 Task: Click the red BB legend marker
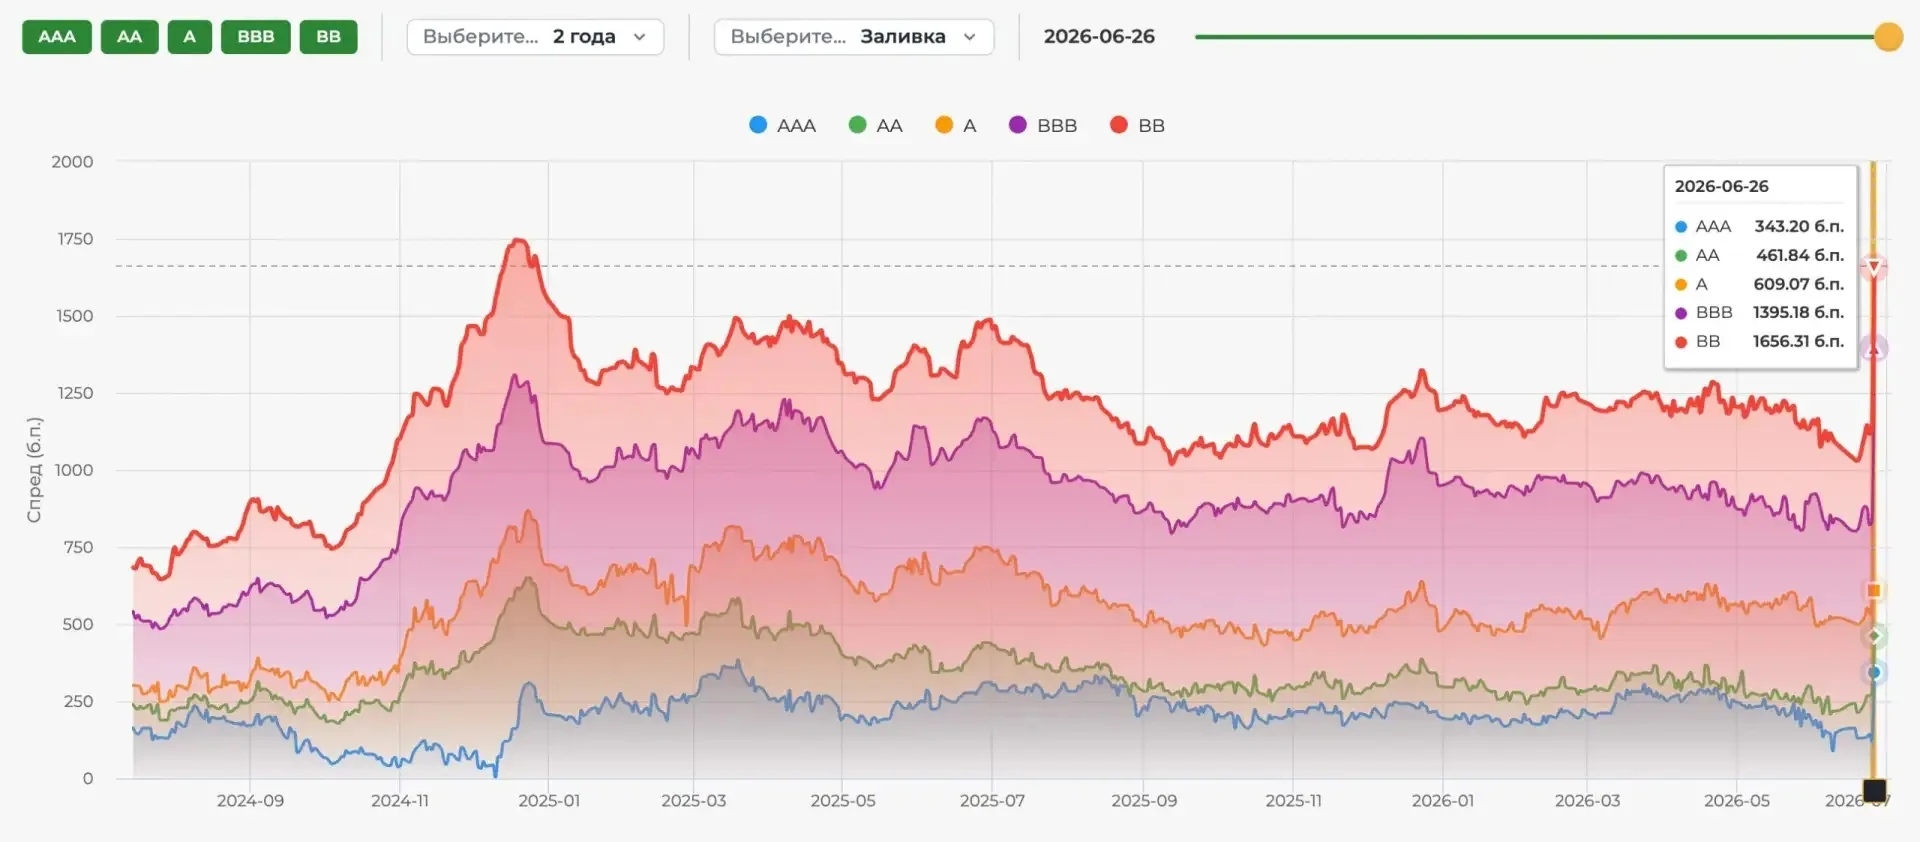point(1119,125)
